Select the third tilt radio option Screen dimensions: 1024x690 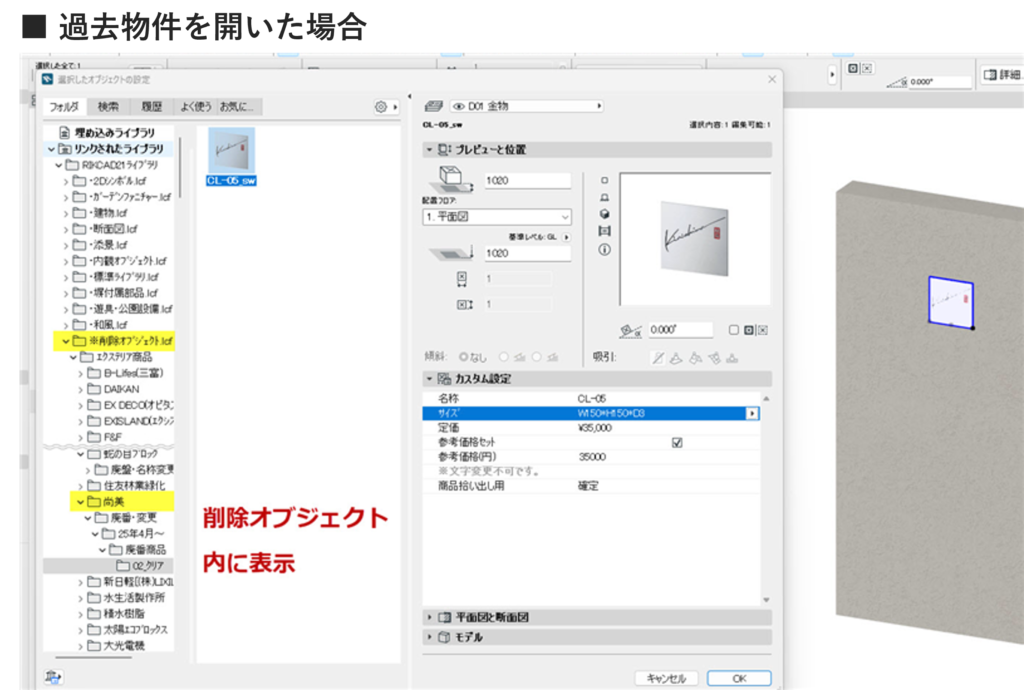point(536,357)
